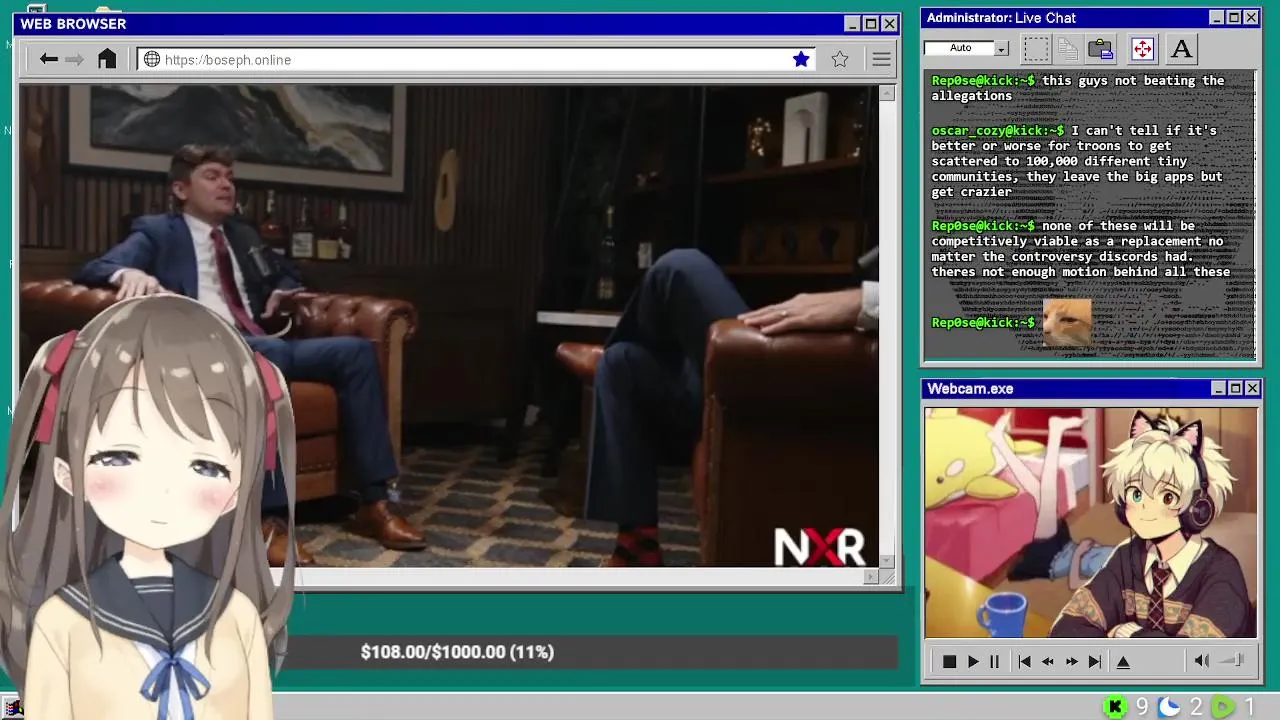Click scroll right arrow in browser's horizontal scrollbar
Screen dimensions: 1280x720
coord(871,576)
